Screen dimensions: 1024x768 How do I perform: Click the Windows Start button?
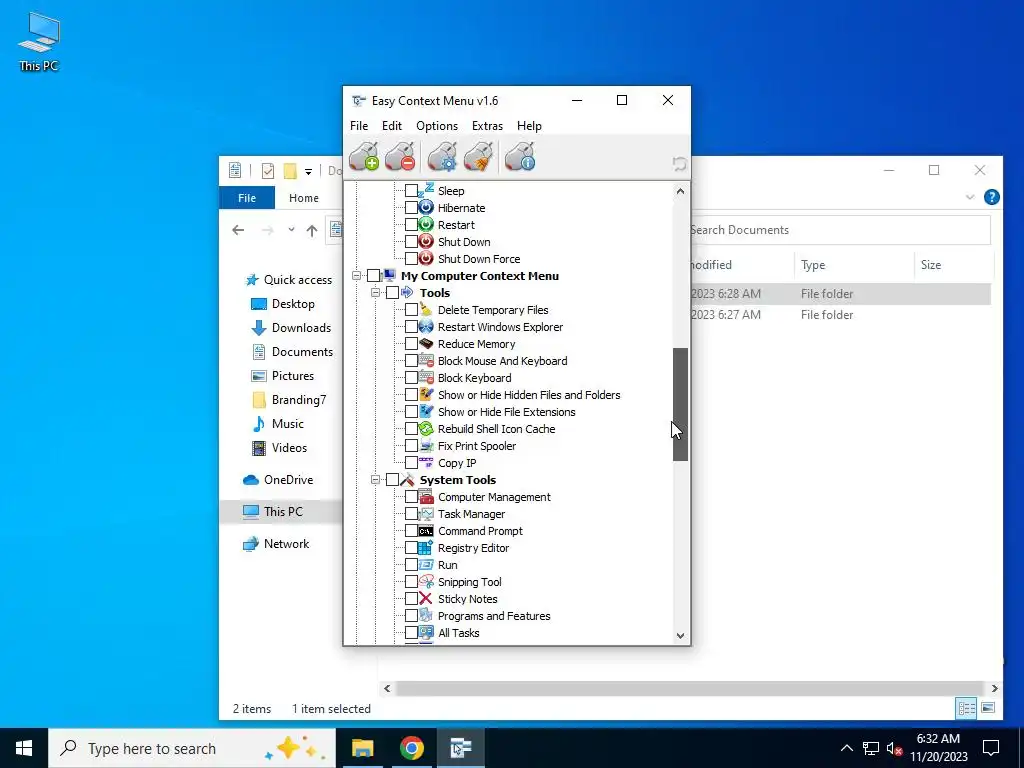24,748
